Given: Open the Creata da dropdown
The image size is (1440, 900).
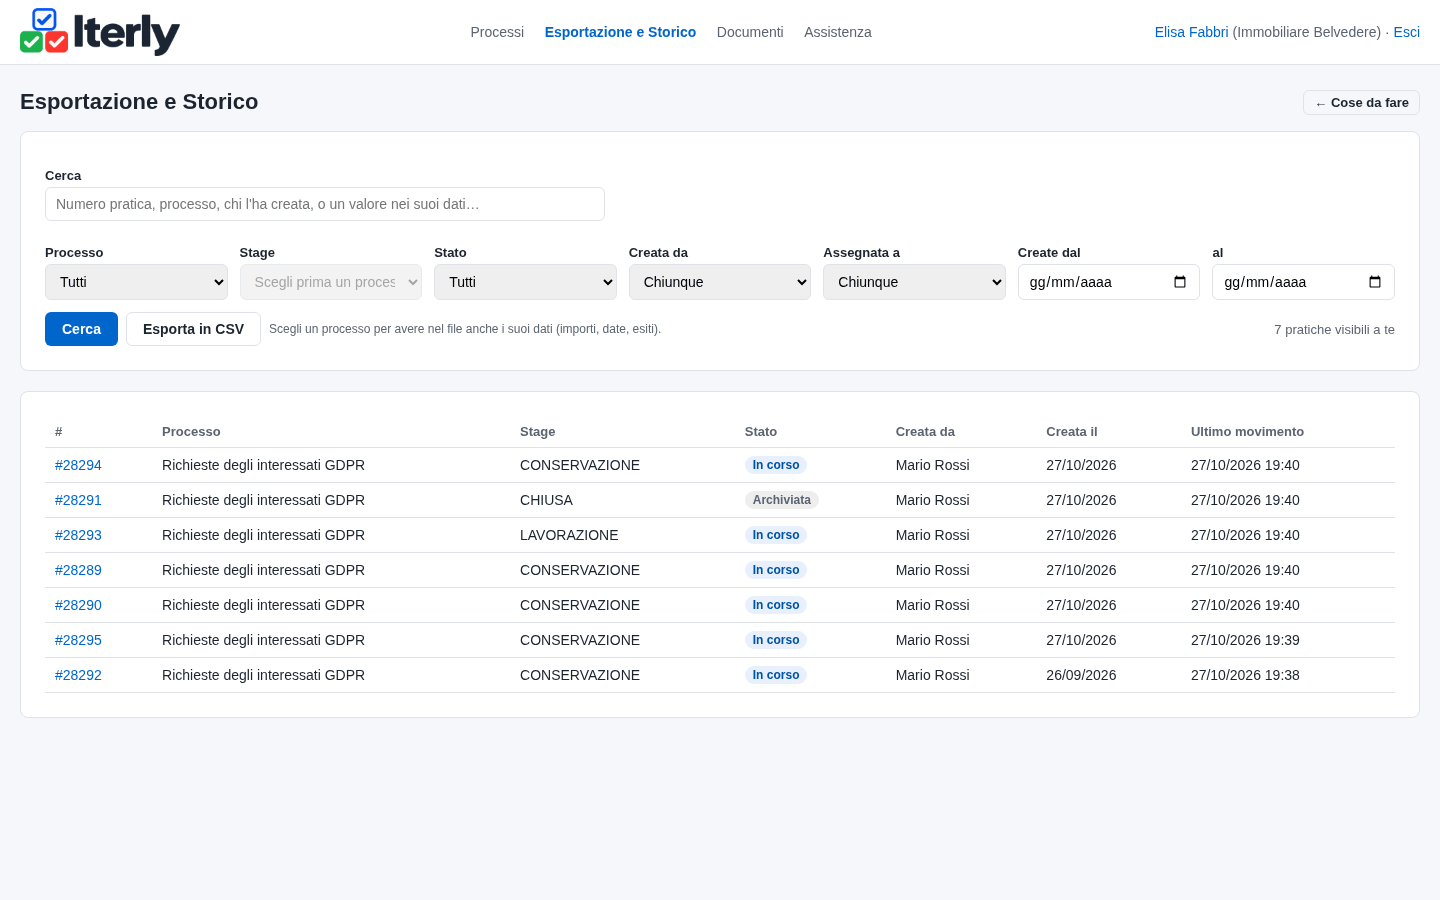Looking at the screenshot, I should pyautogui.click(x=720, y=282).
